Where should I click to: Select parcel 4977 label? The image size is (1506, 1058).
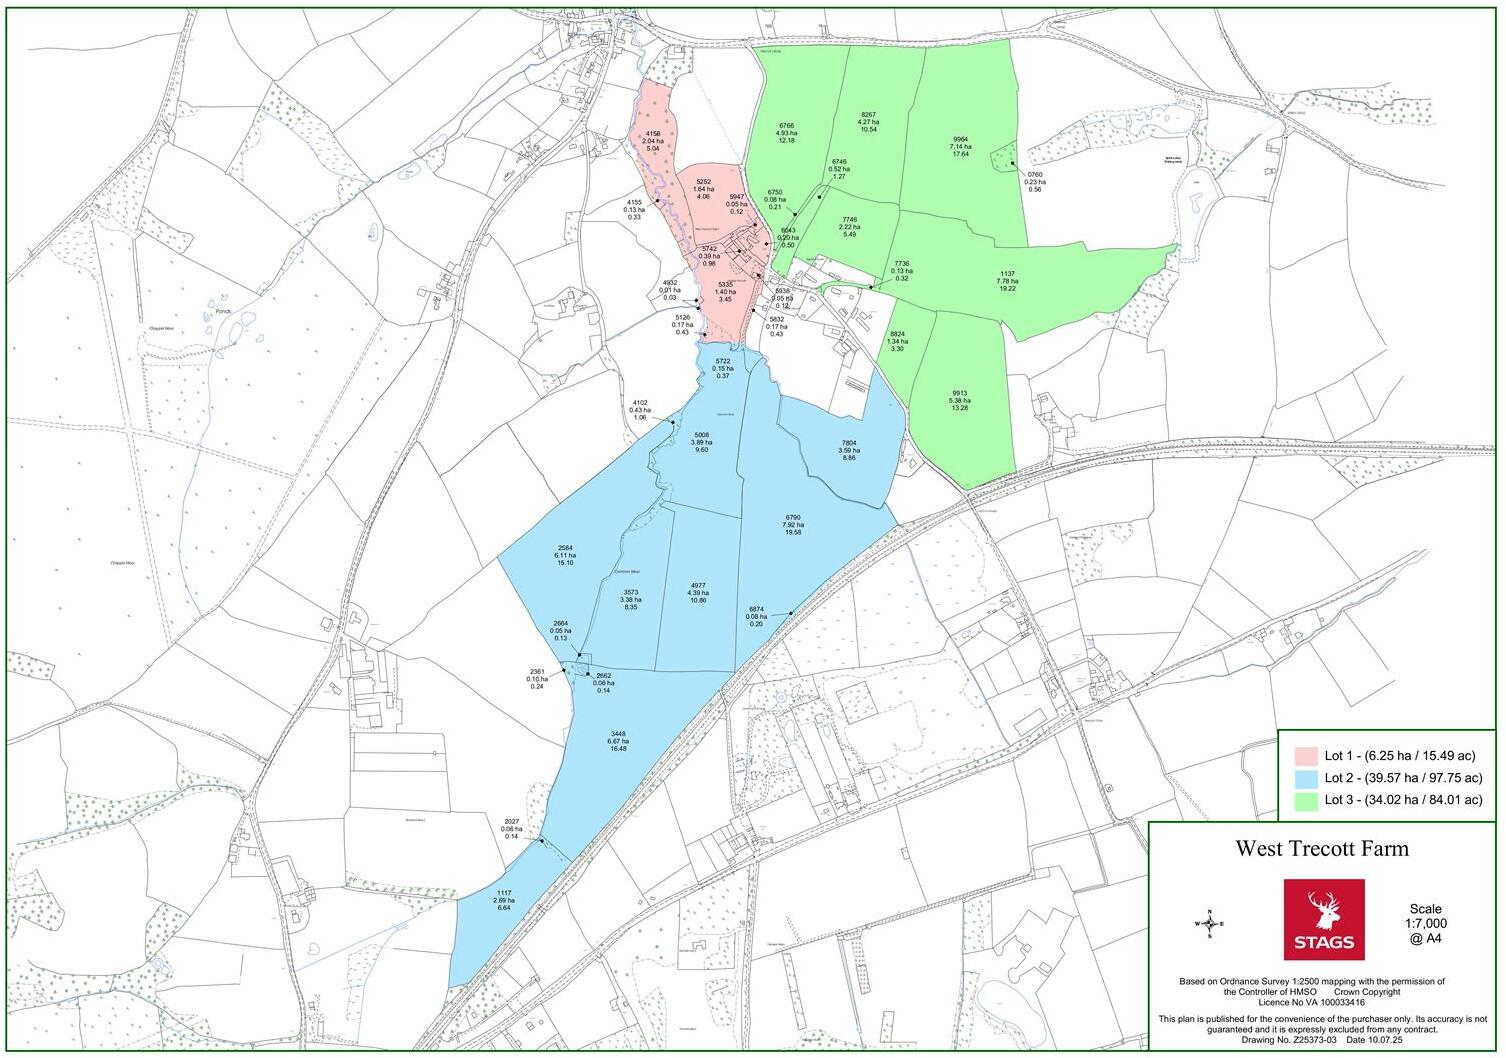click(698, 592)
